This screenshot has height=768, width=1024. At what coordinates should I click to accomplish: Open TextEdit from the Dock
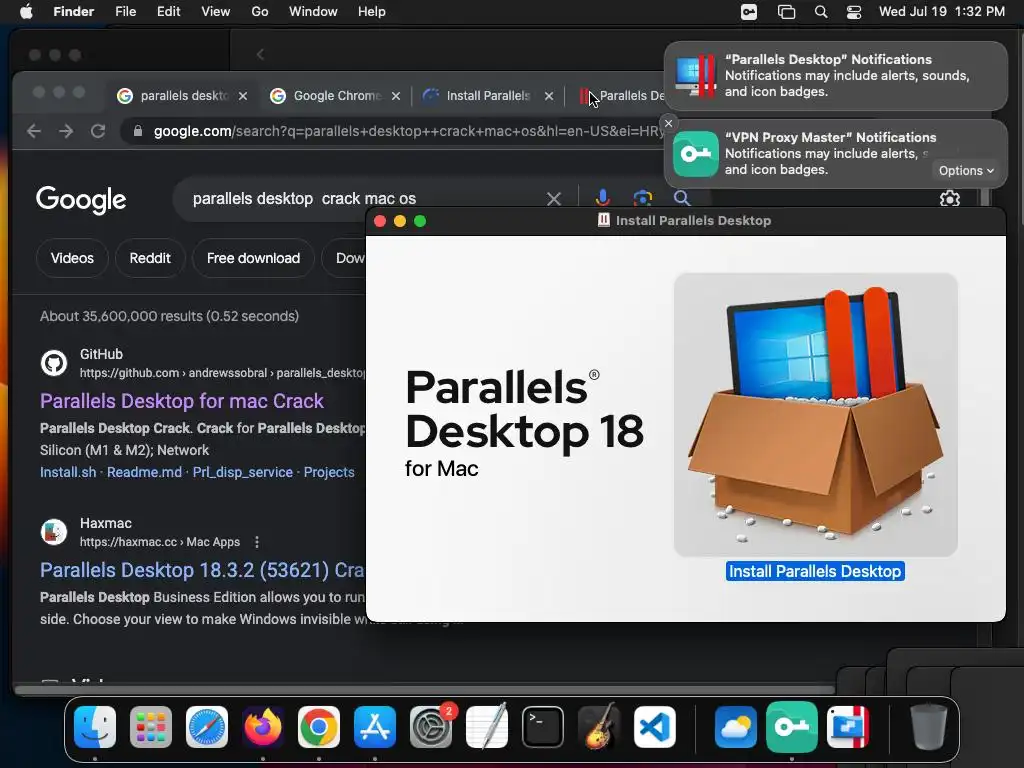coord(487,727)
